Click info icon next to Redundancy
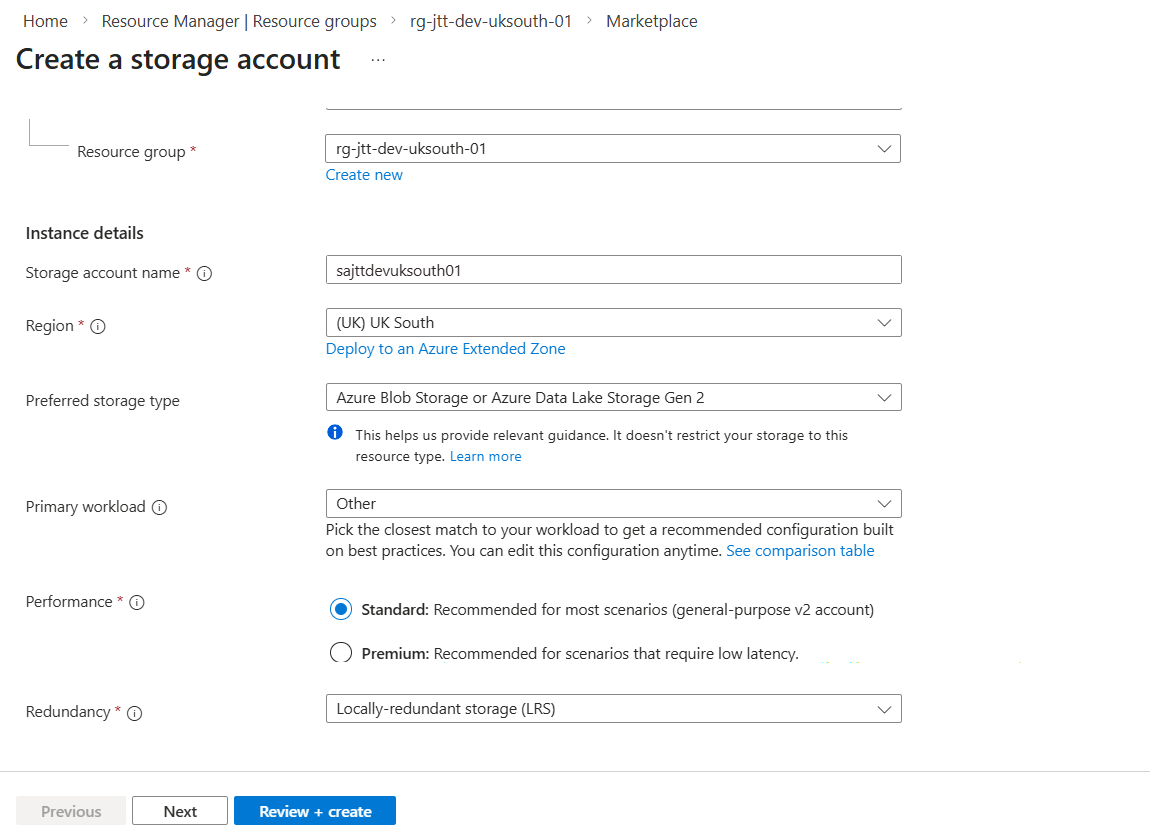Image resolution: width=1150 pixels, height=837 pixels. (x=134, y=713)
